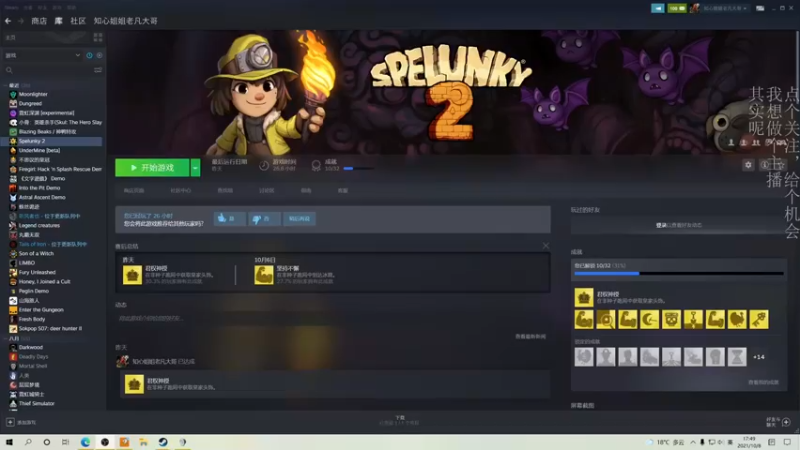Switch to the 库 library tab
This screenshot has width=800, height=450.
click(x=59, y=21)
